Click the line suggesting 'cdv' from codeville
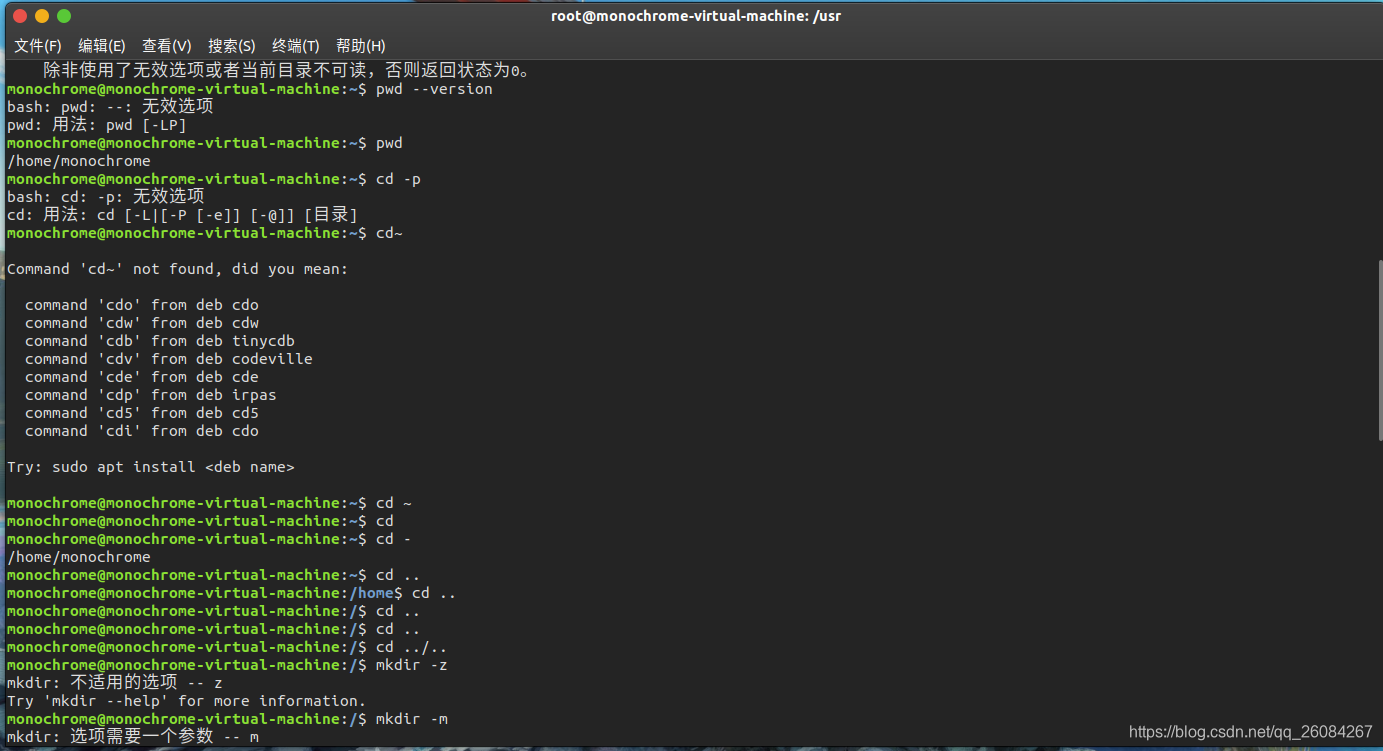 click(x=169, y=359)
